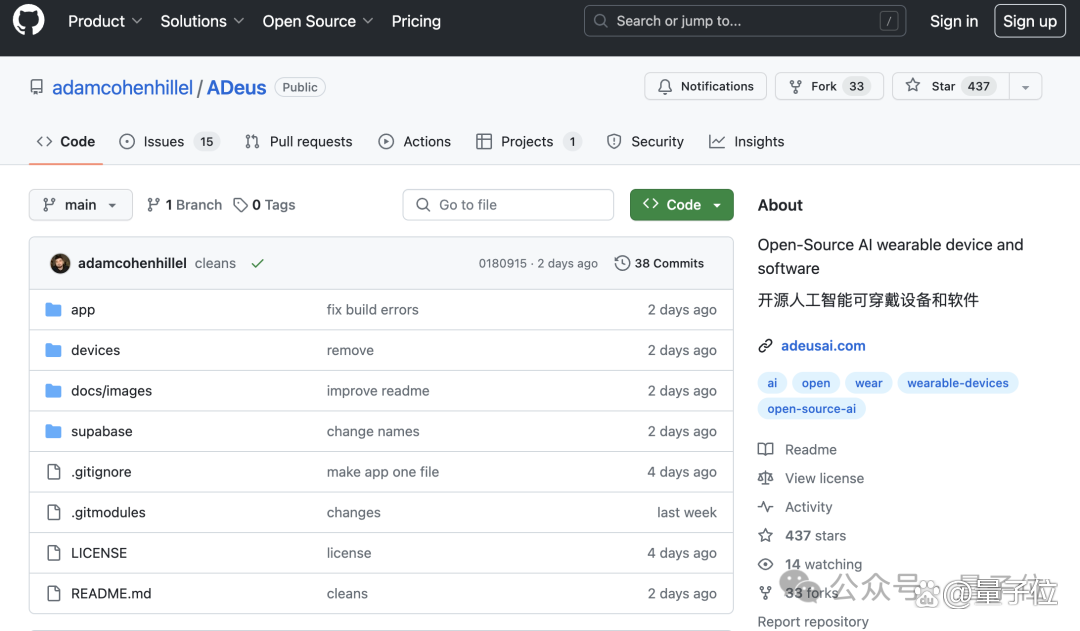This screenshot has width=1080, height=631.
Task: Switch to the Security tab
Action: 645,141
